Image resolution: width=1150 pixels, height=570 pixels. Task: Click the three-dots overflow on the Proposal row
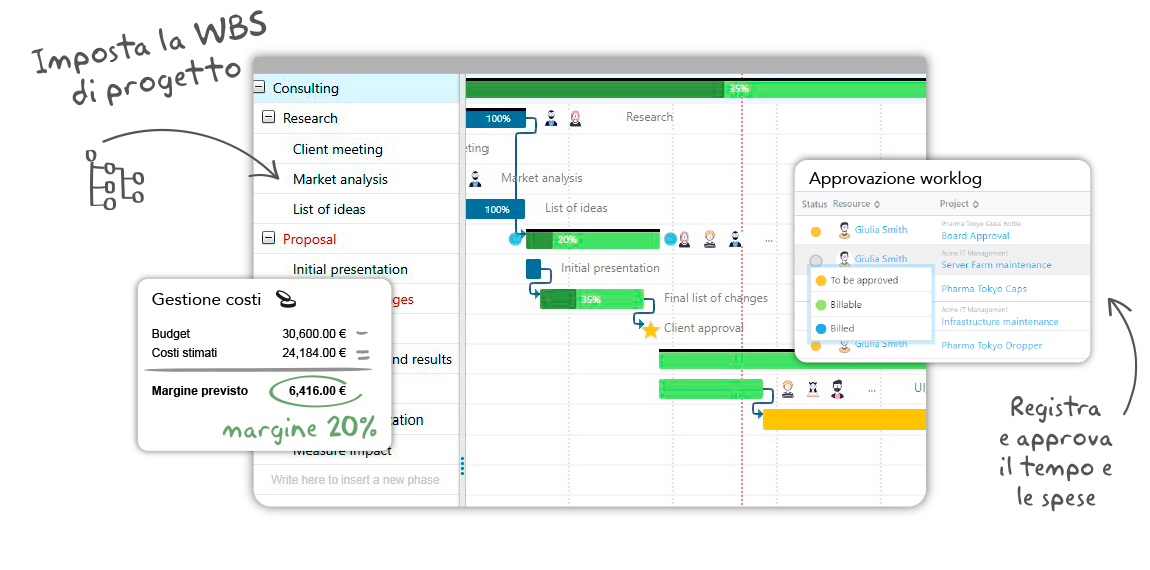coord(768,240)
